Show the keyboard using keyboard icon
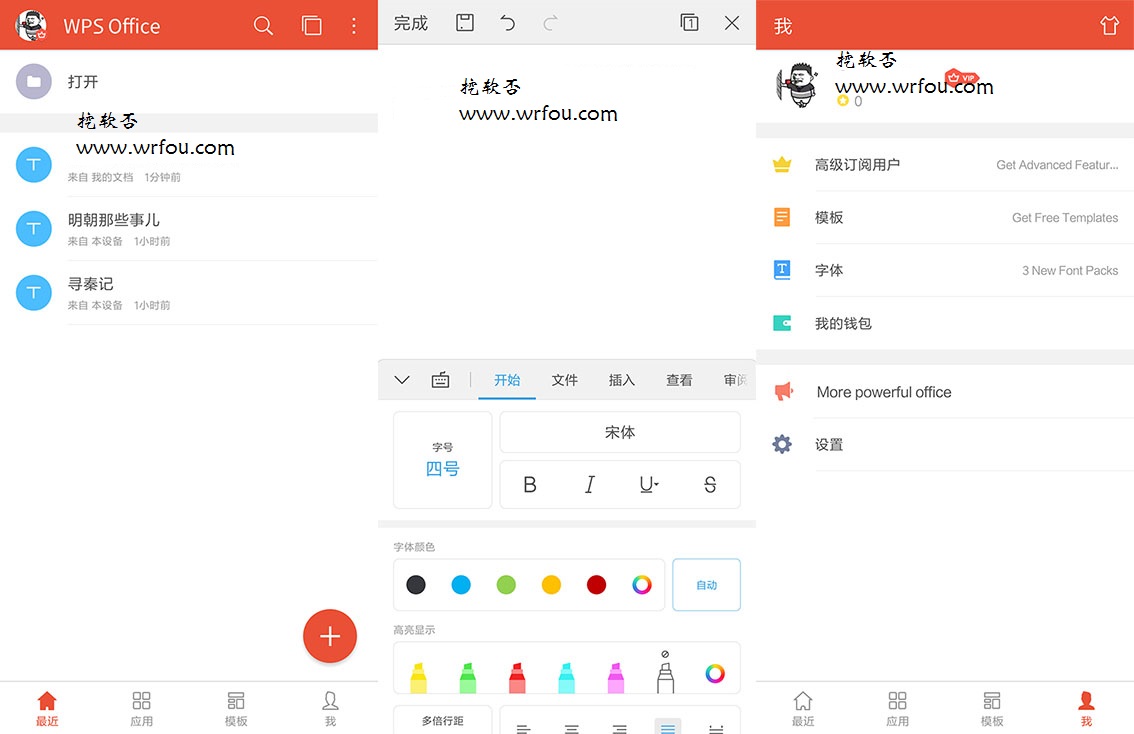 [440, 380]
